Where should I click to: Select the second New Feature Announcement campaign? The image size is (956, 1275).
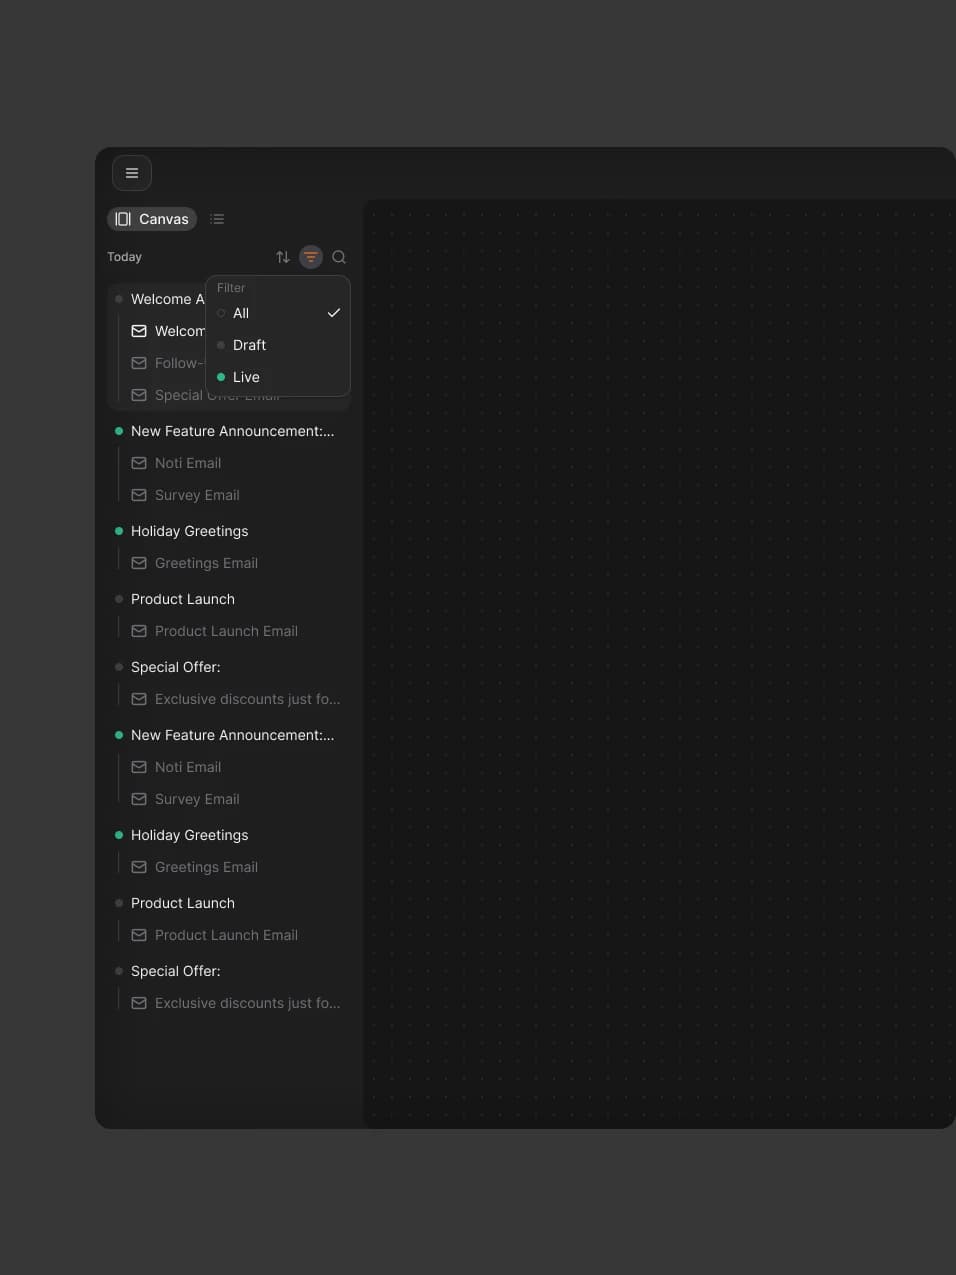coord(229,735)
